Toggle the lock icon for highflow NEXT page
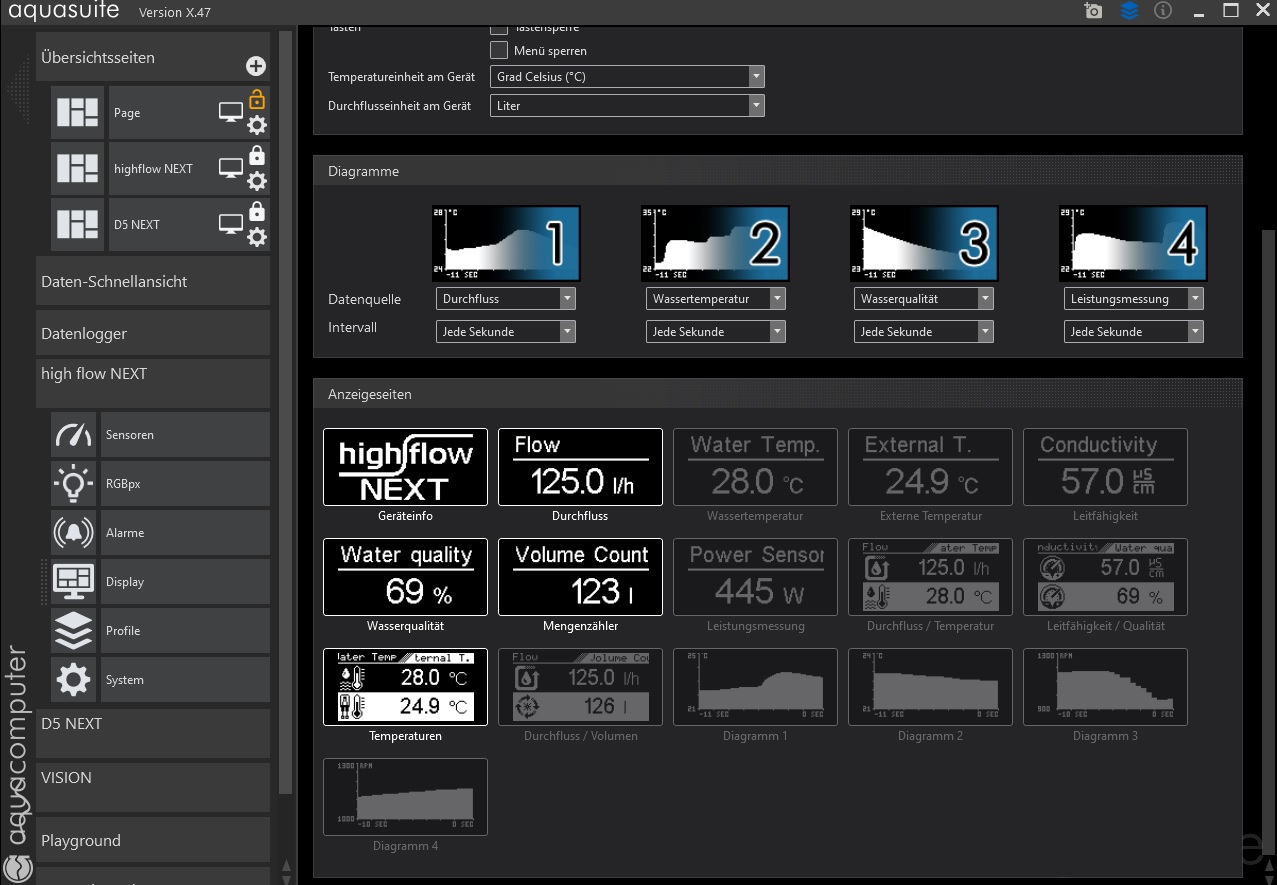Image resolution: width=1277 pixels, height=885 pixels. click(257, 155)
